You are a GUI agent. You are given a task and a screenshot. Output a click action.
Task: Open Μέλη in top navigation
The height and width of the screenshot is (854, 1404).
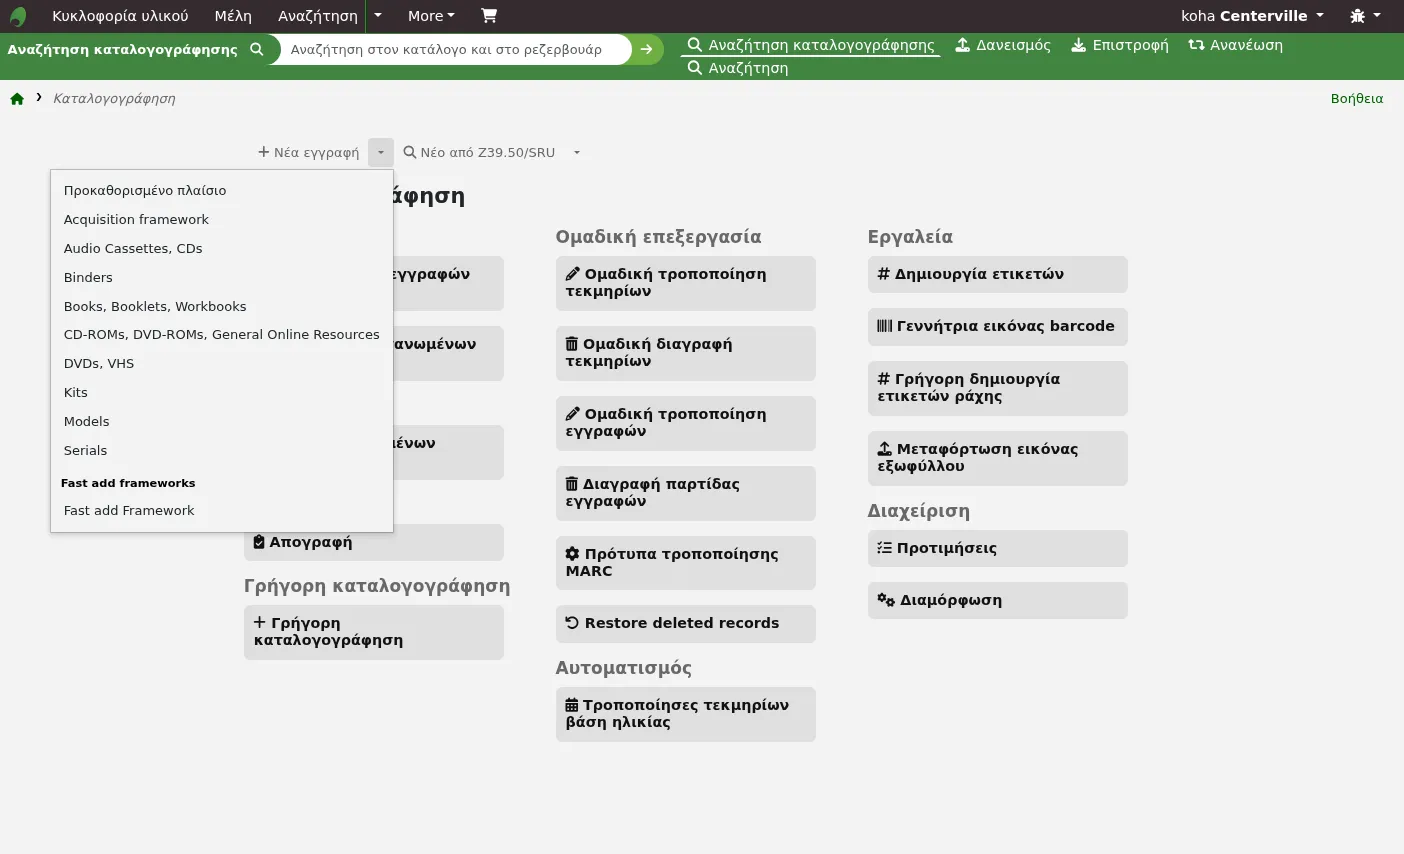click(233, 16)
